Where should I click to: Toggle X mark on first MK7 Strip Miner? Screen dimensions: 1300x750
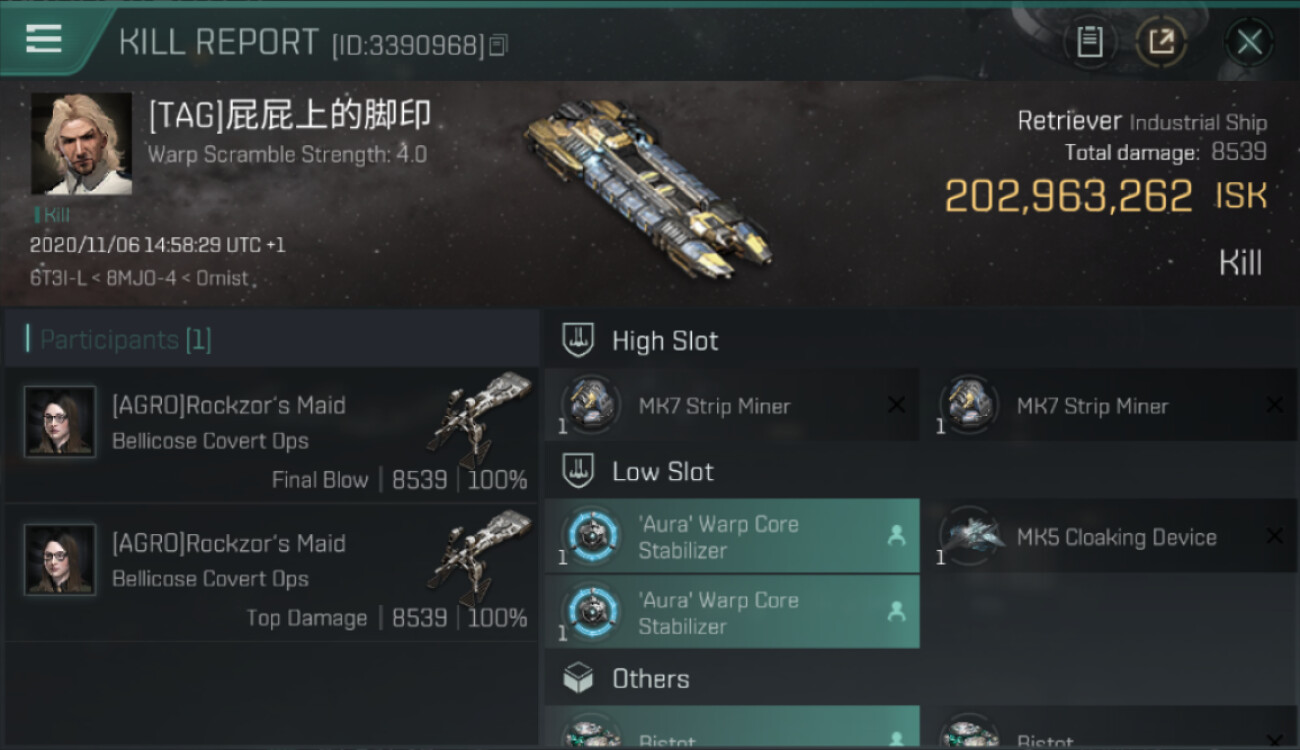click(x=897, y=405)
